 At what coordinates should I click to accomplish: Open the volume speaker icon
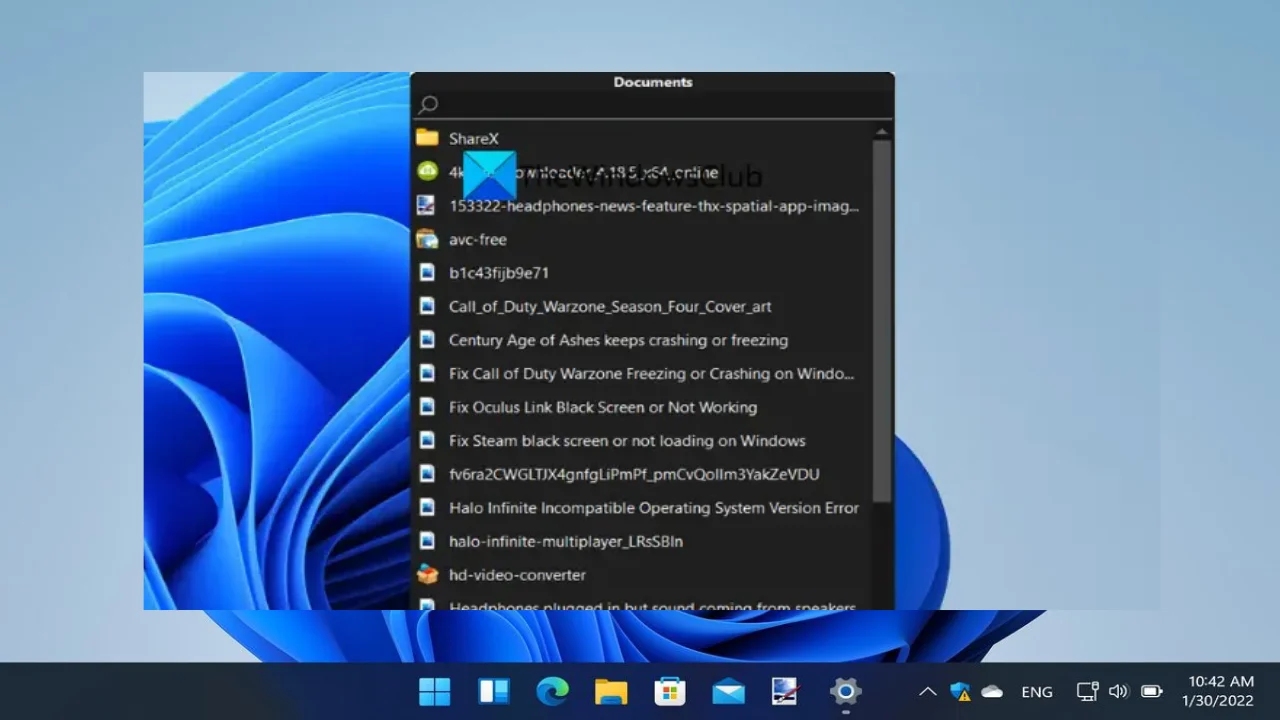pyautogui.click(x=1119, y=691)
